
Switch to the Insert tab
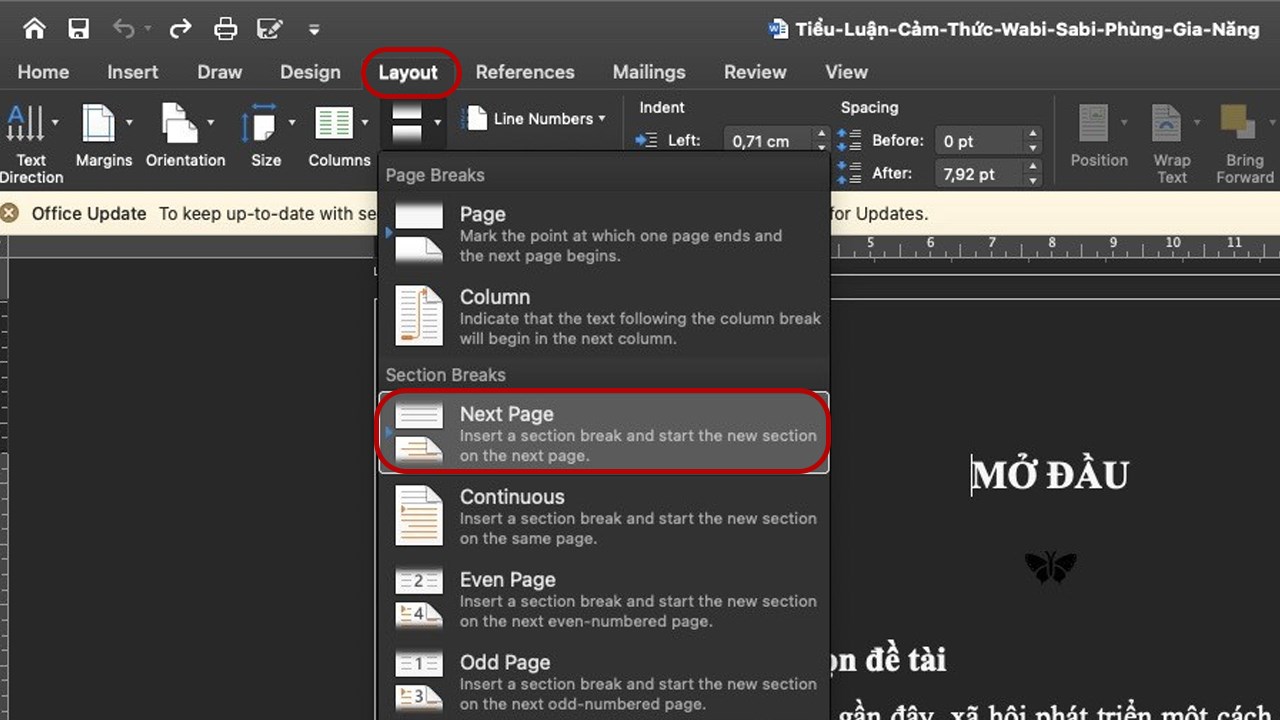click(133, 72)
